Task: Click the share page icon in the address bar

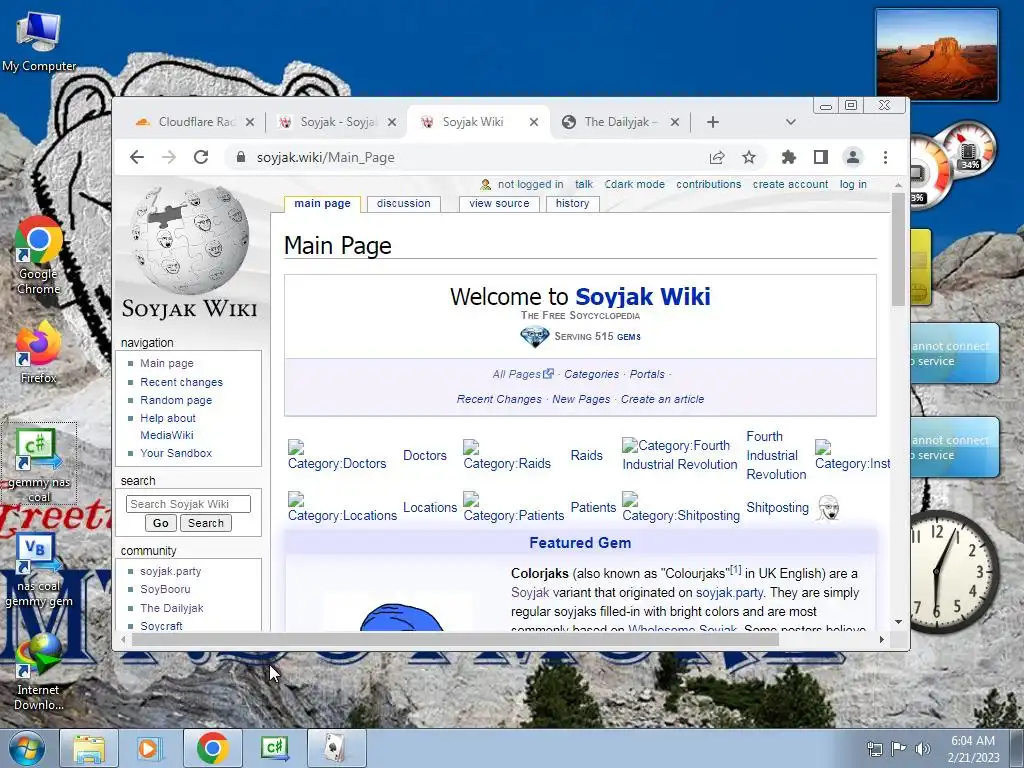Action: 716,157
